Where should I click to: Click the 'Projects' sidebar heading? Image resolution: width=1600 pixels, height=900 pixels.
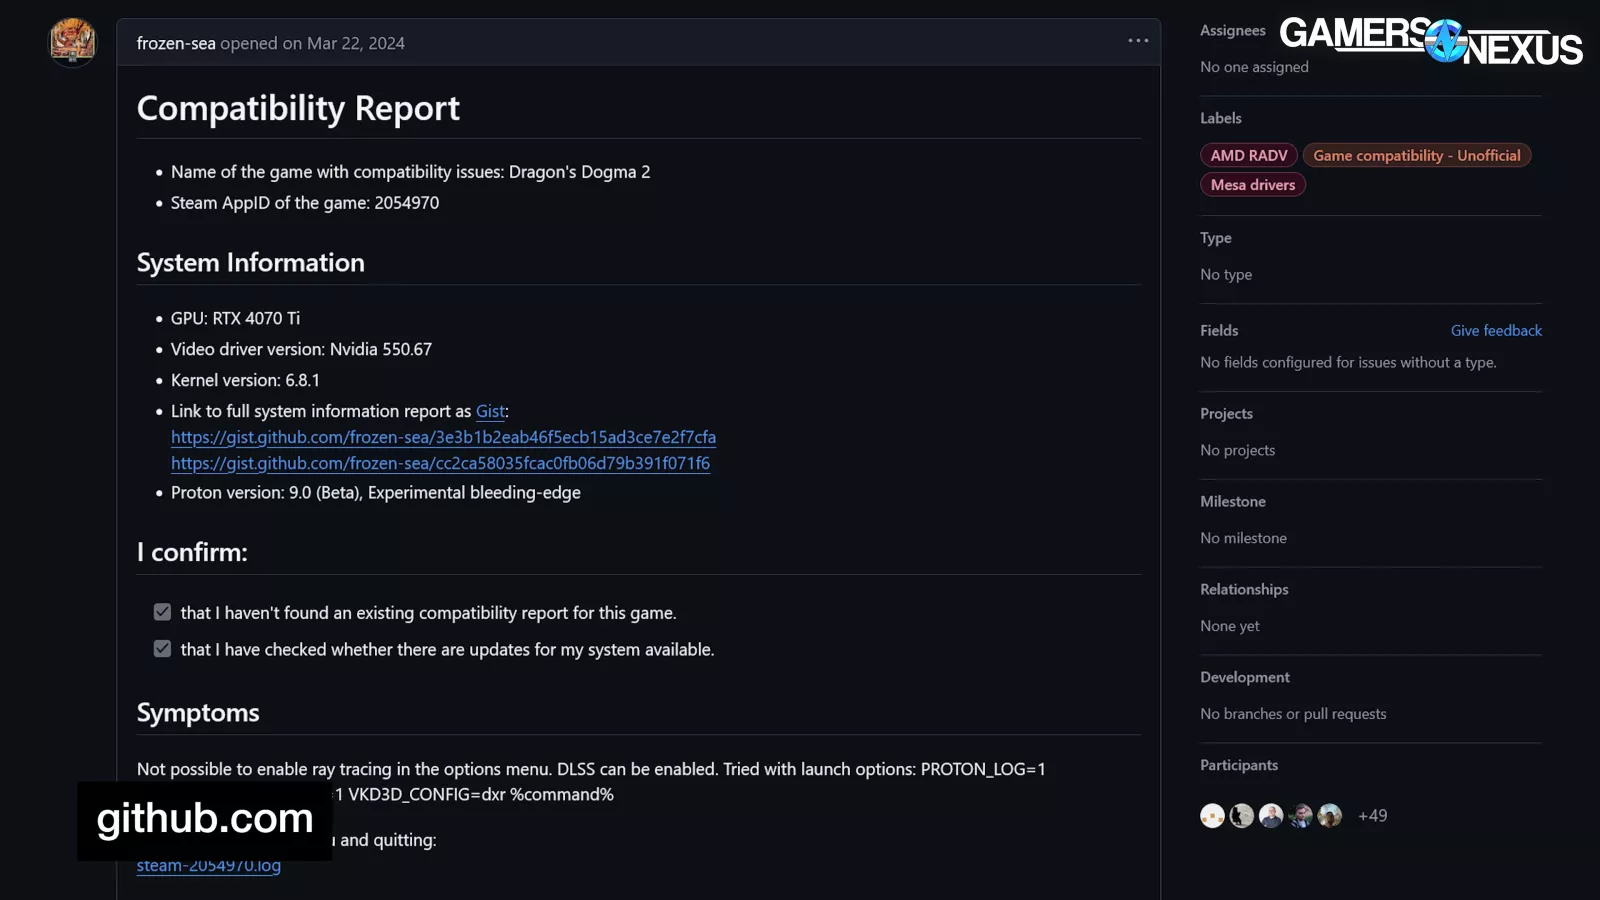[x=1226, y=414]
